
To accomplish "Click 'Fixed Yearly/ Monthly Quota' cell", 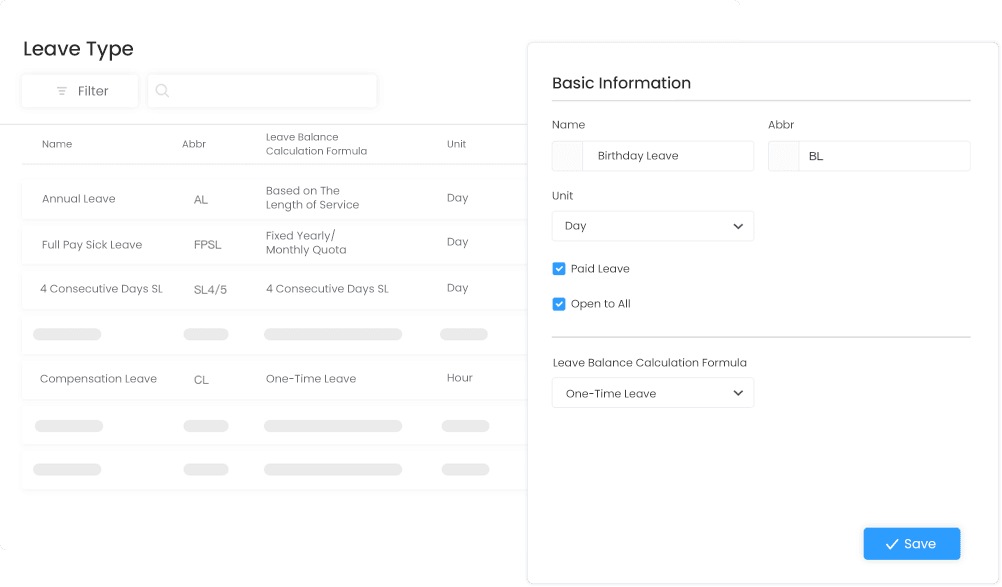I will coord(306,243).
